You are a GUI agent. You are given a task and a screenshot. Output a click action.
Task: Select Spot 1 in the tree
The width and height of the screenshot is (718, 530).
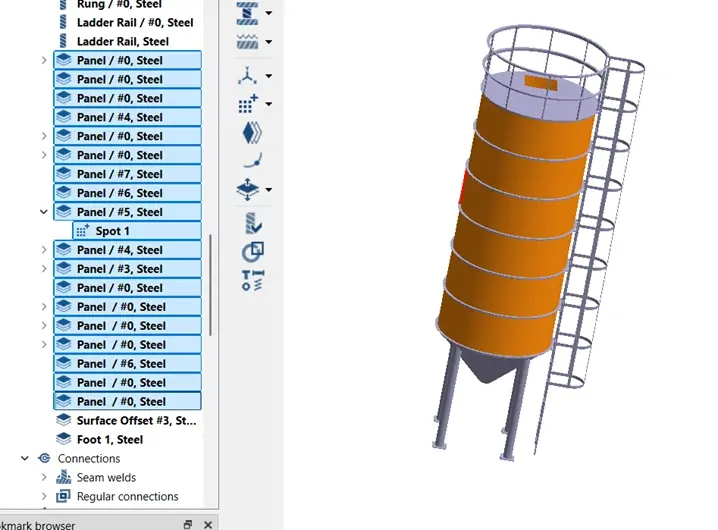pos(112,231)
